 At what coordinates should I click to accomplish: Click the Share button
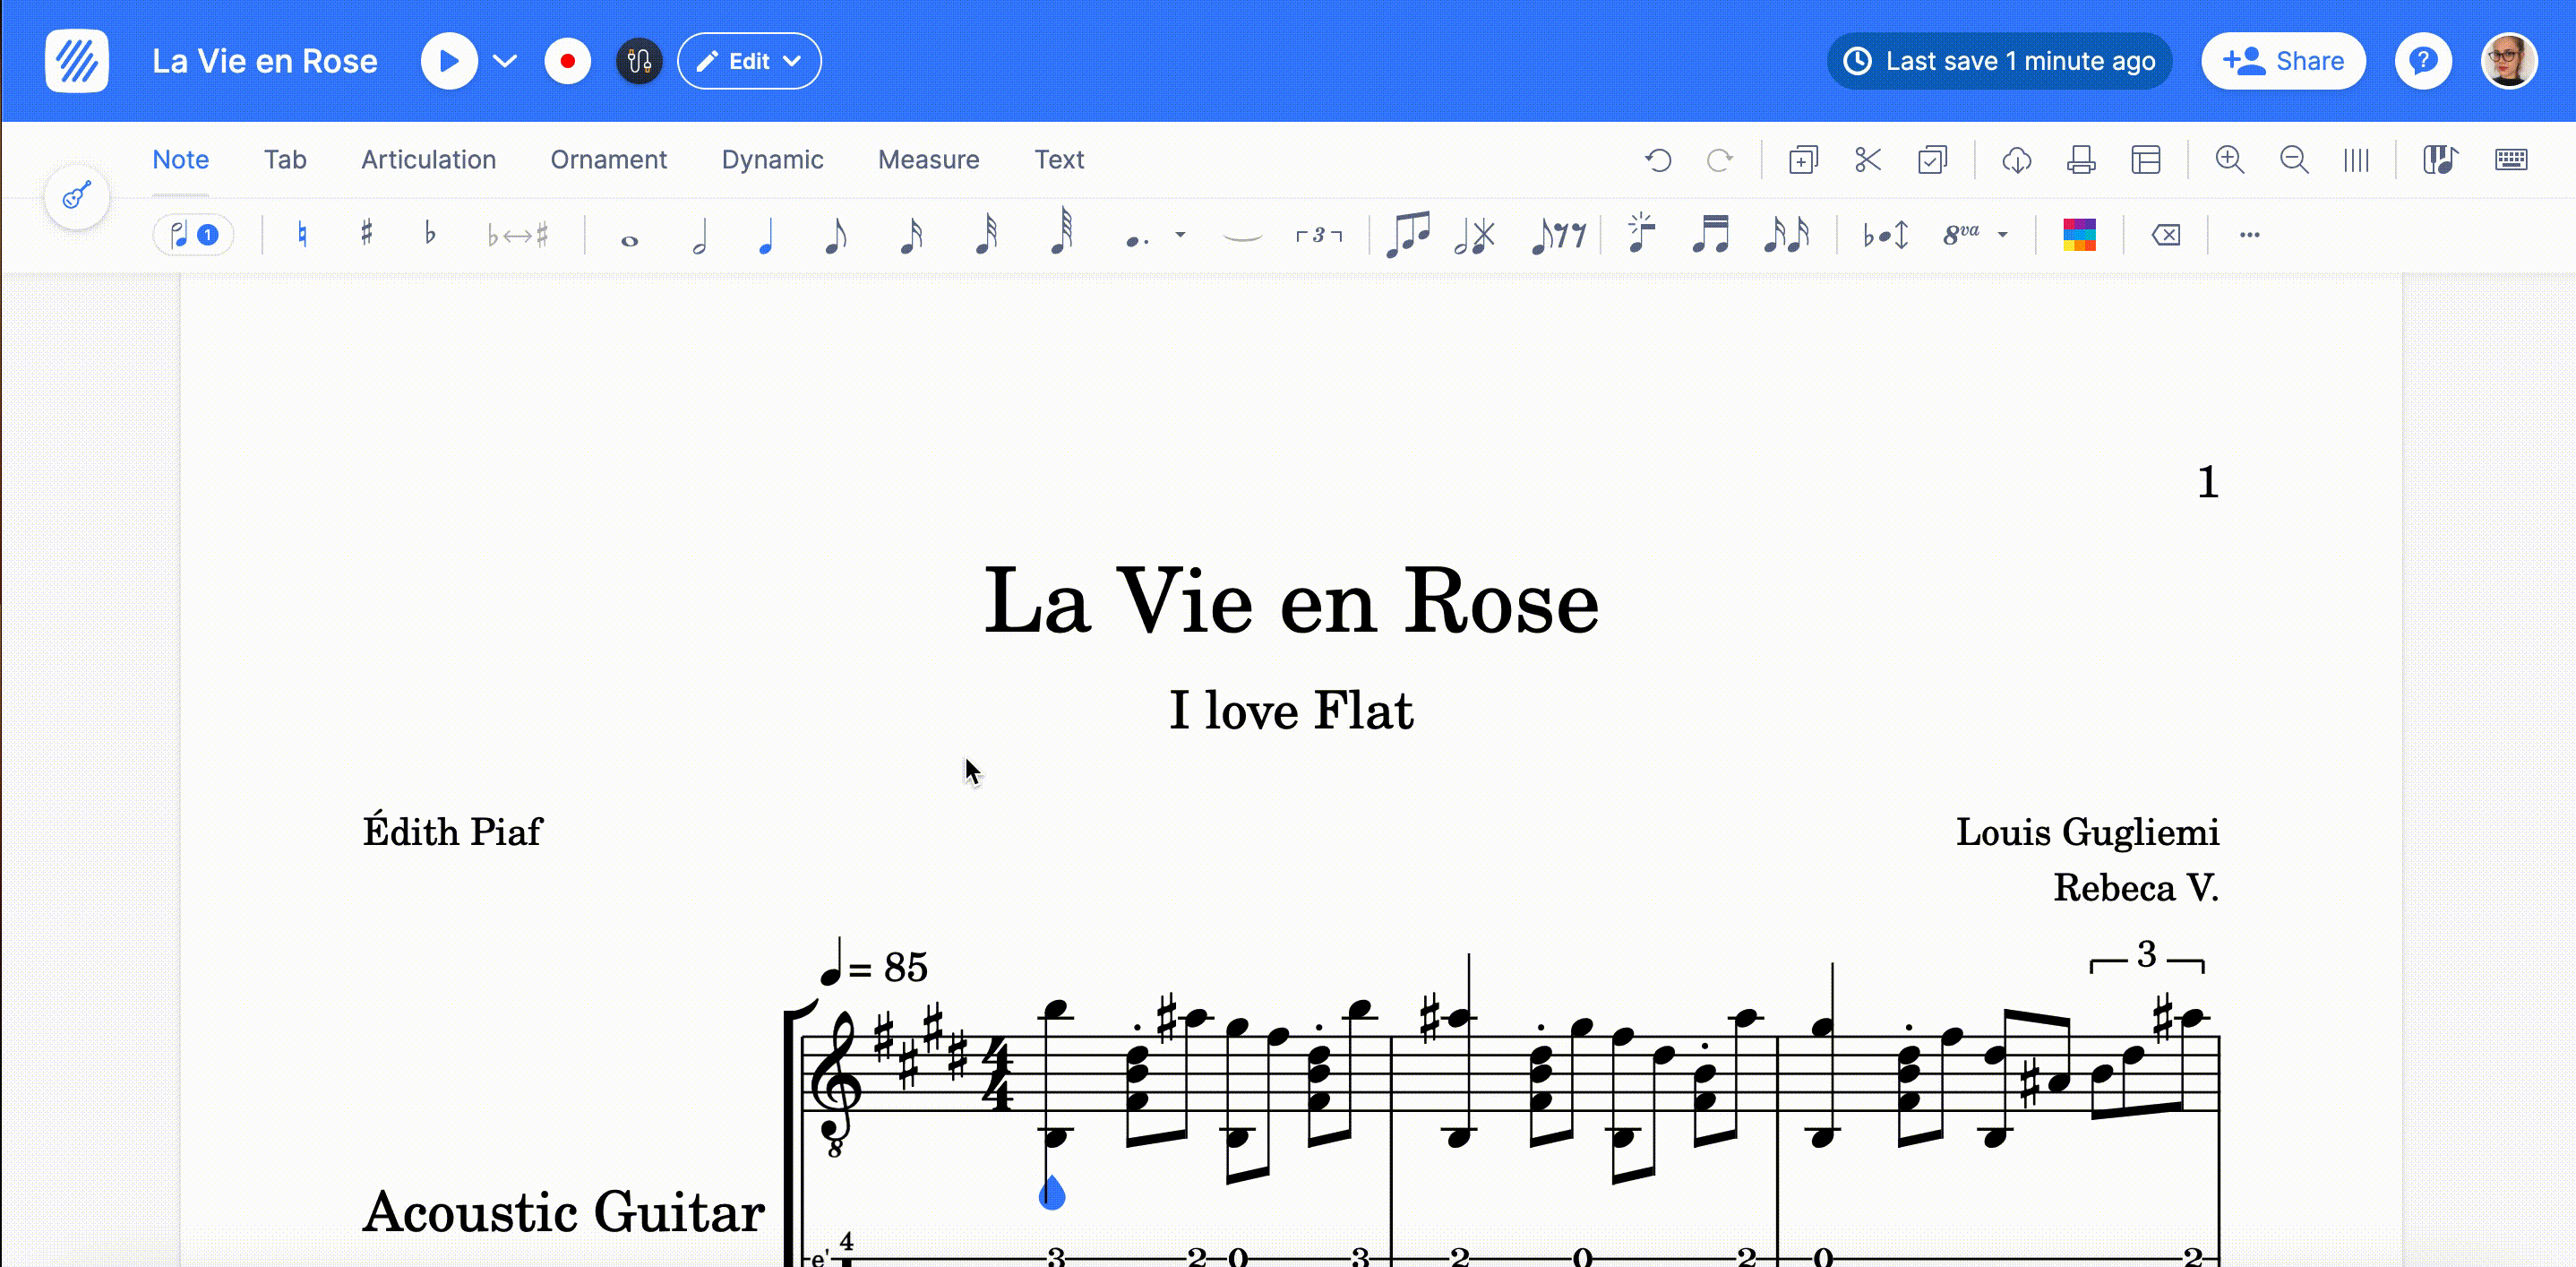(x=2283, y=61)
